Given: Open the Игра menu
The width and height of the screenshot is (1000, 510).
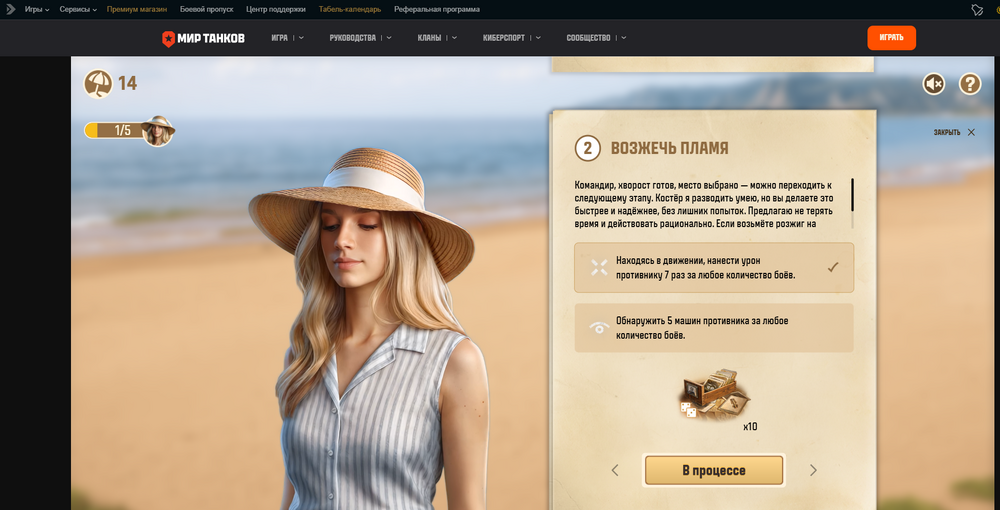Looking at the screenshot, I should tap(279, 38).
